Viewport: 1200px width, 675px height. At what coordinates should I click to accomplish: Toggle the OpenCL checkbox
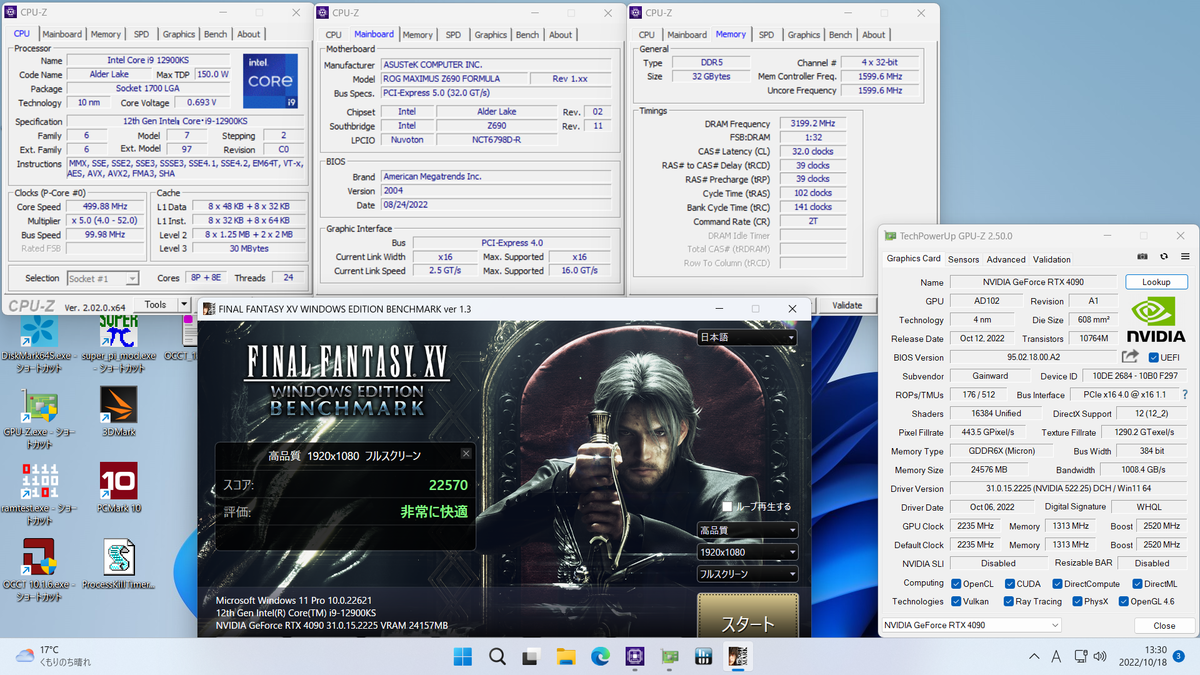tap(956, 584)
